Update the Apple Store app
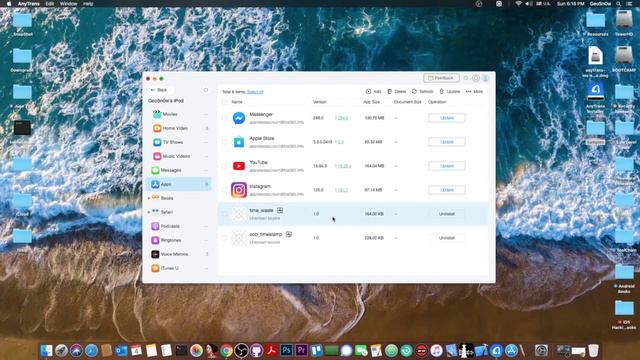The width and height of the screenshot is (640, 360). (x=447, y=142)
